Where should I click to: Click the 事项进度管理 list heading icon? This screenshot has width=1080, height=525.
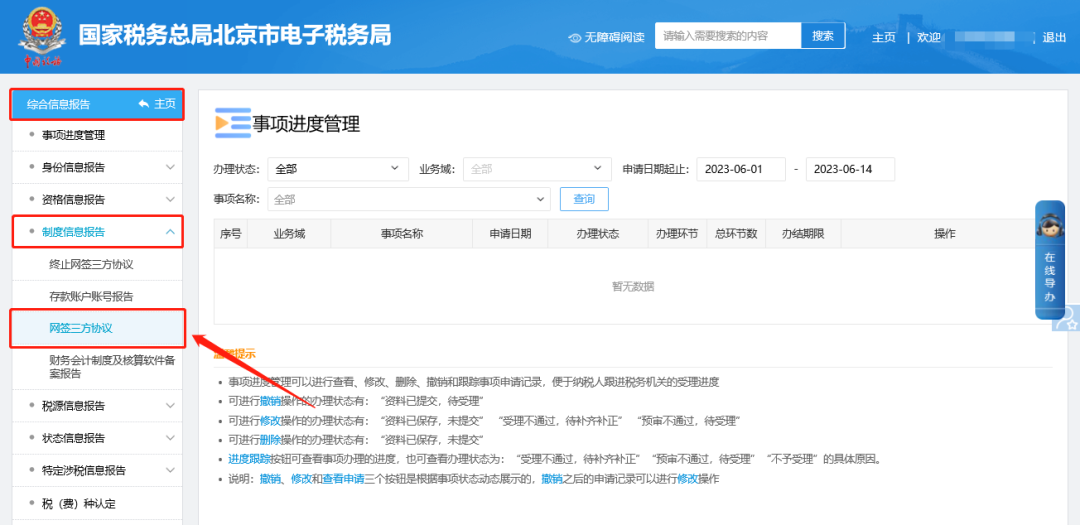pos(232,123)
